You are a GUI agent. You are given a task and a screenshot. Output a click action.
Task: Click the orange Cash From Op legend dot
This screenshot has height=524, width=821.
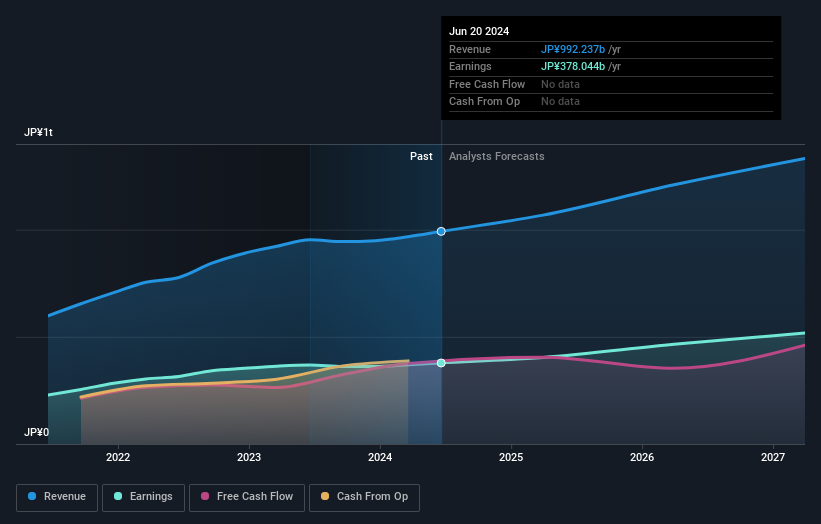(x=325, y=496)
